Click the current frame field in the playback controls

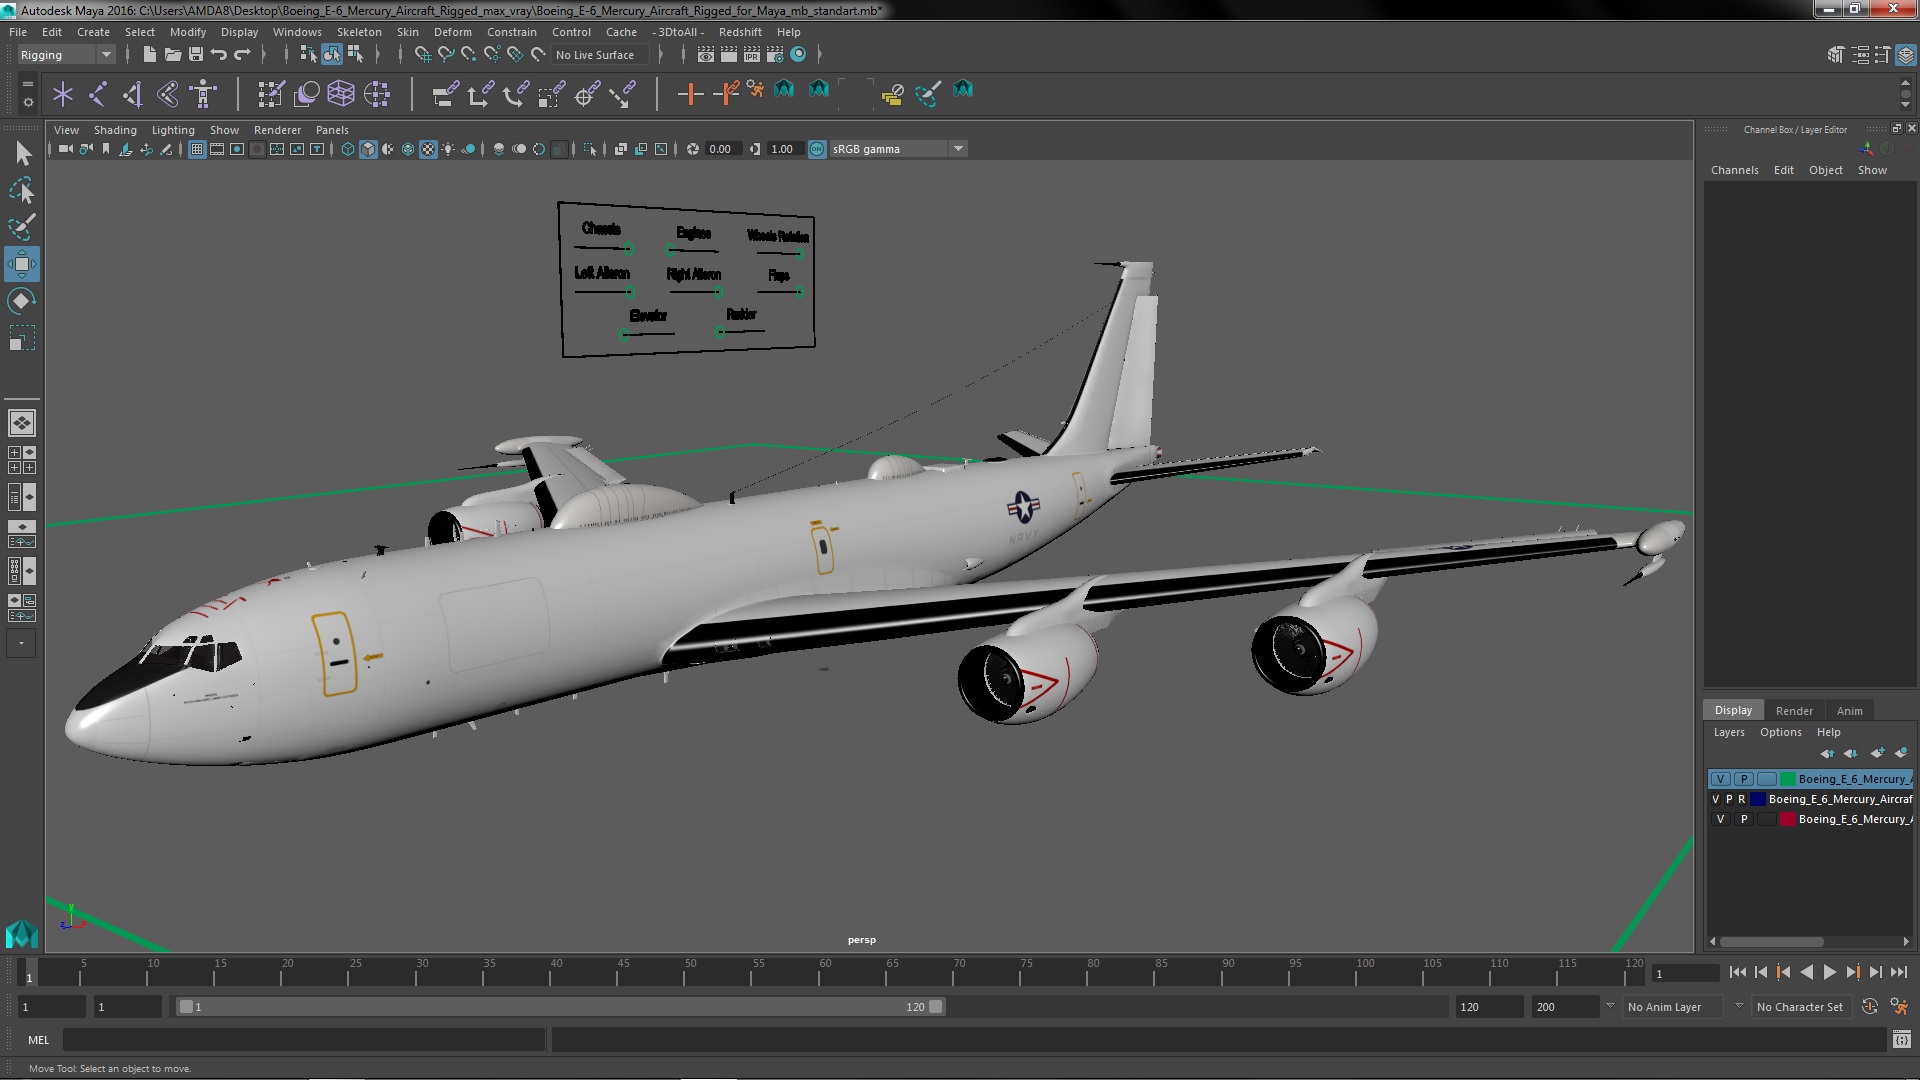click(x=1685, y=974)
